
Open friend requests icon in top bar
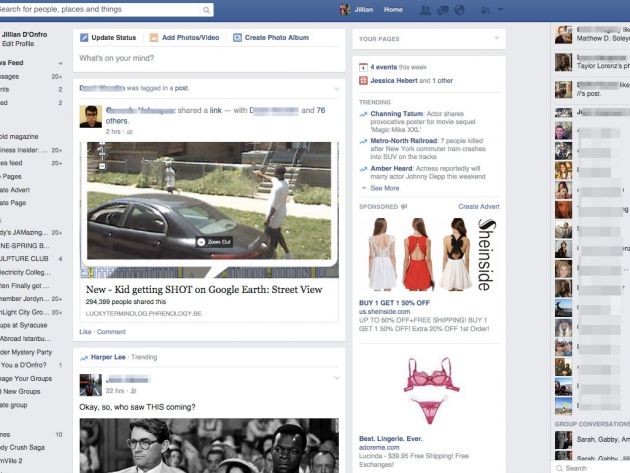(425, 10)
